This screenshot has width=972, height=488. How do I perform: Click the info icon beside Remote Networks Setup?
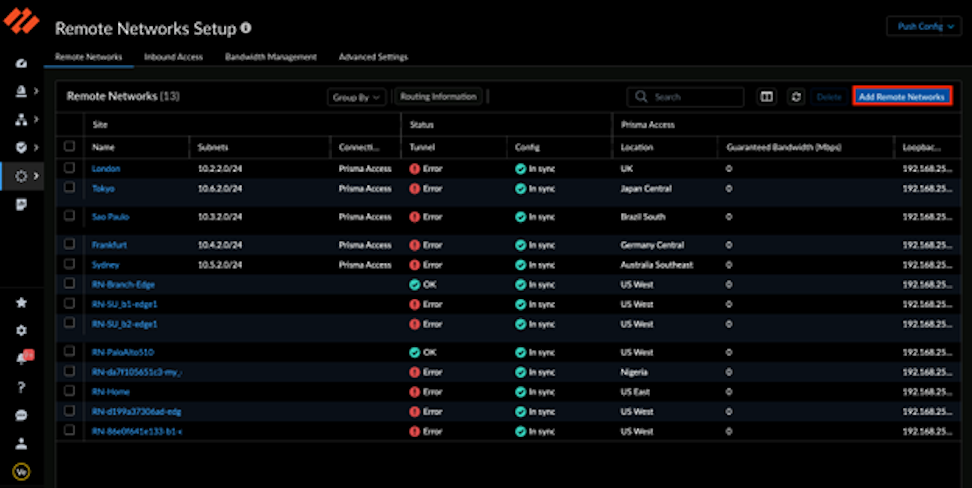point(246,29)
